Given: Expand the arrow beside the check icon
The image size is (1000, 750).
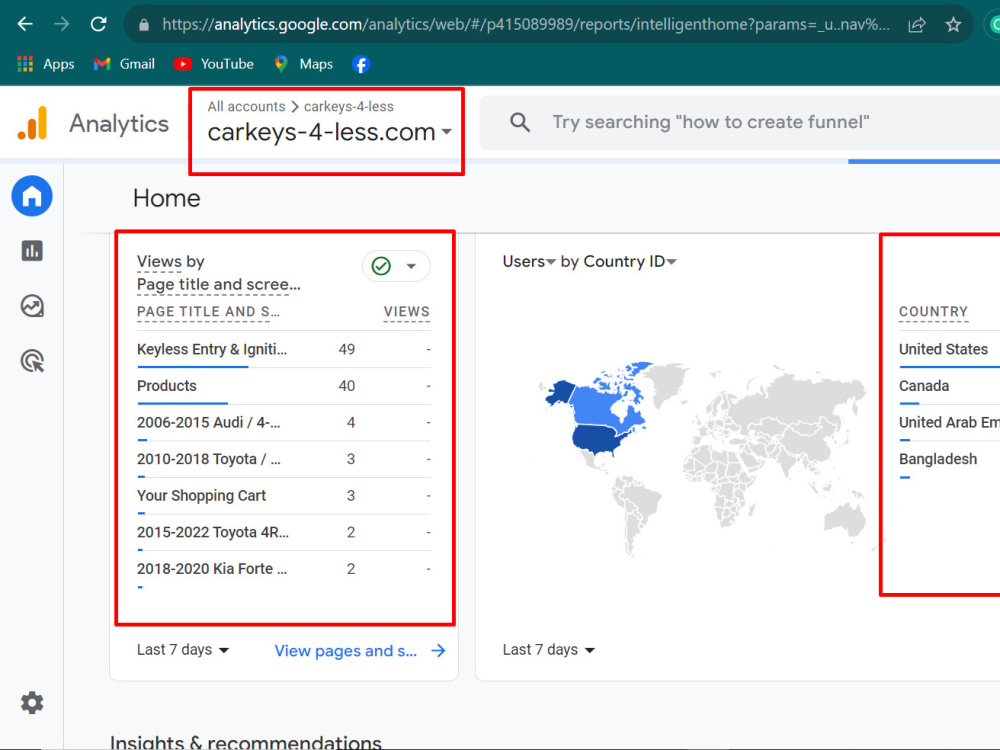Looking at the screenshot, I should pos(411,266).
